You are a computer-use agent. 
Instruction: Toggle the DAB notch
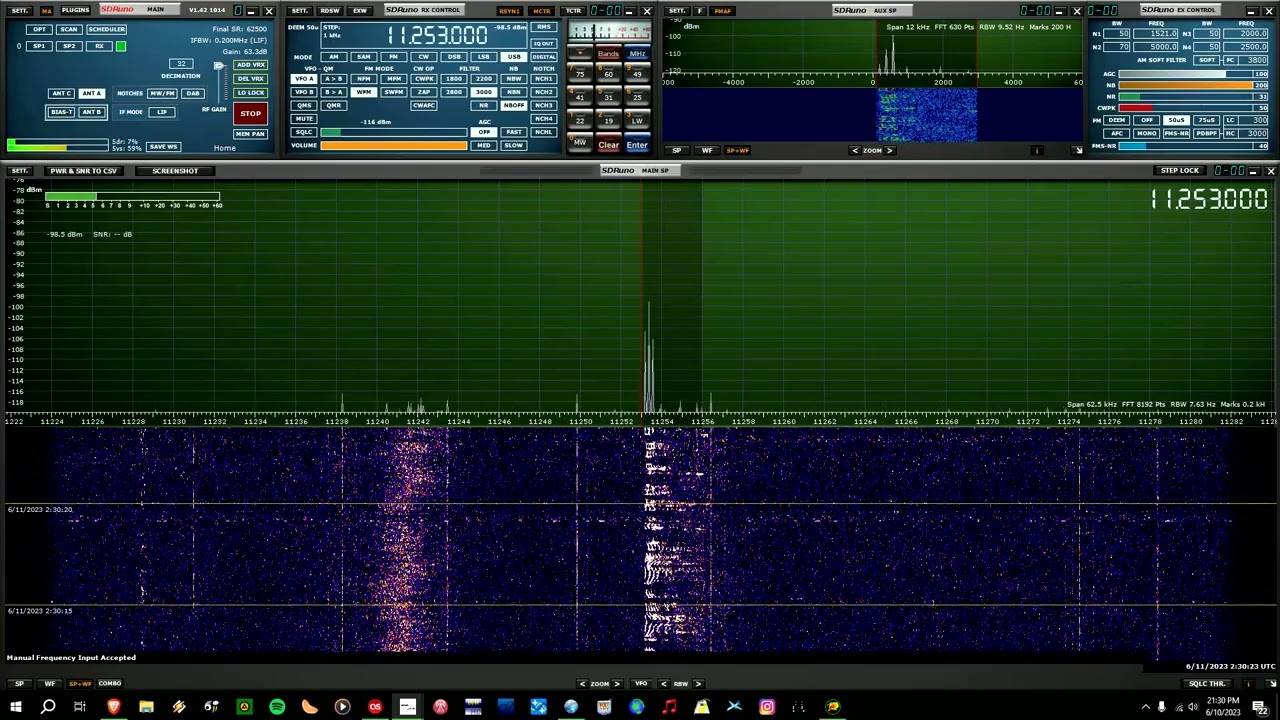192,93
